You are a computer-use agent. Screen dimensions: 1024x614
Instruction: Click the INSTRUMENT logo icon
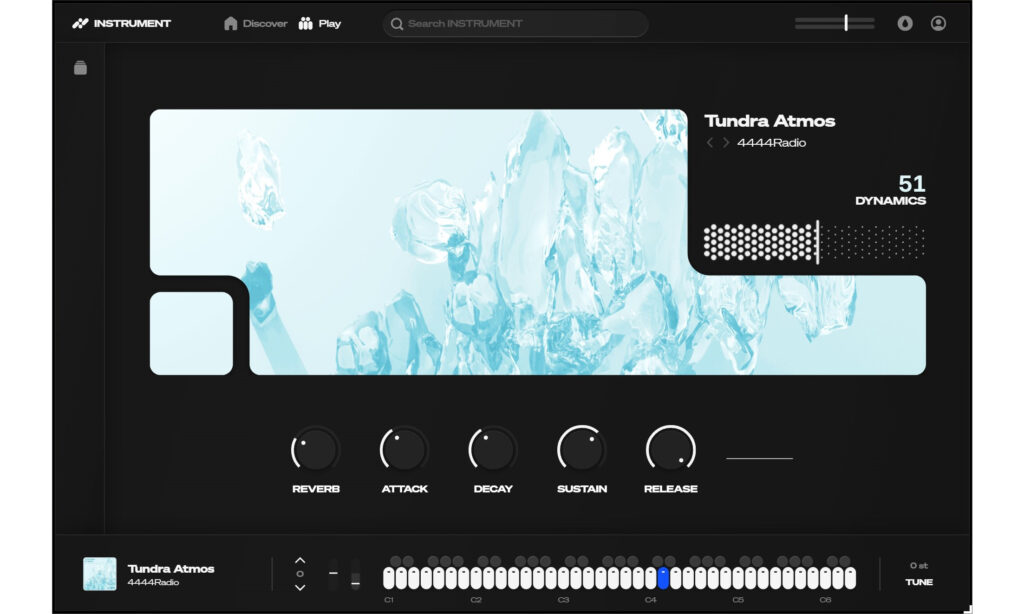(81, 23)
